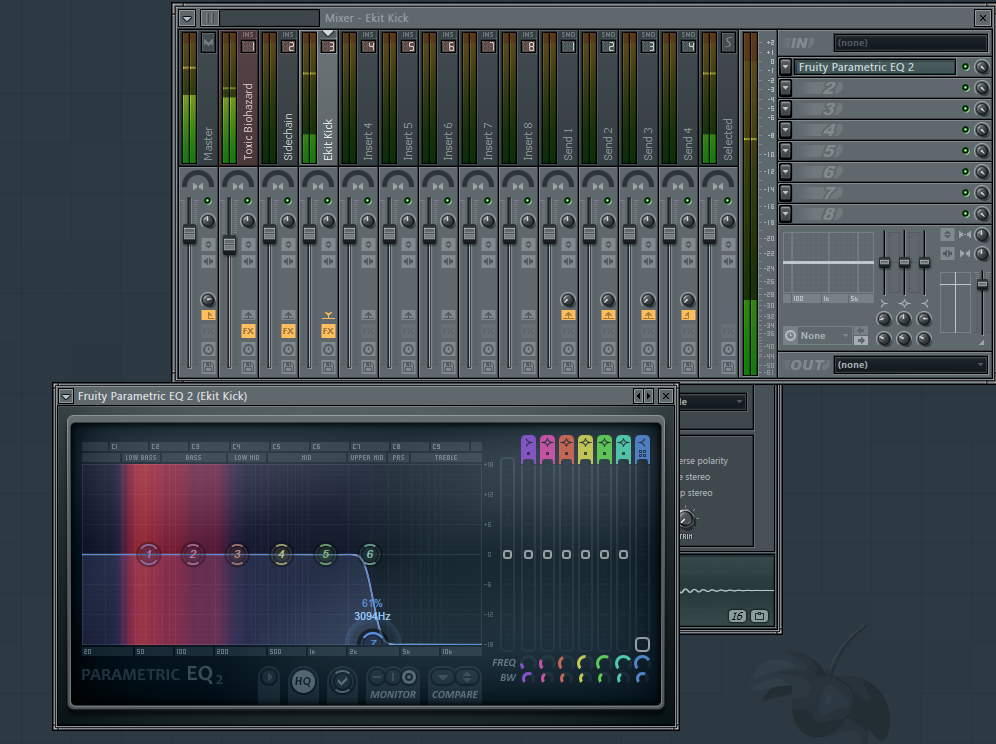
Task: Toggle FX enable on Toxic Biohazard track
Action: click(248, 331)
